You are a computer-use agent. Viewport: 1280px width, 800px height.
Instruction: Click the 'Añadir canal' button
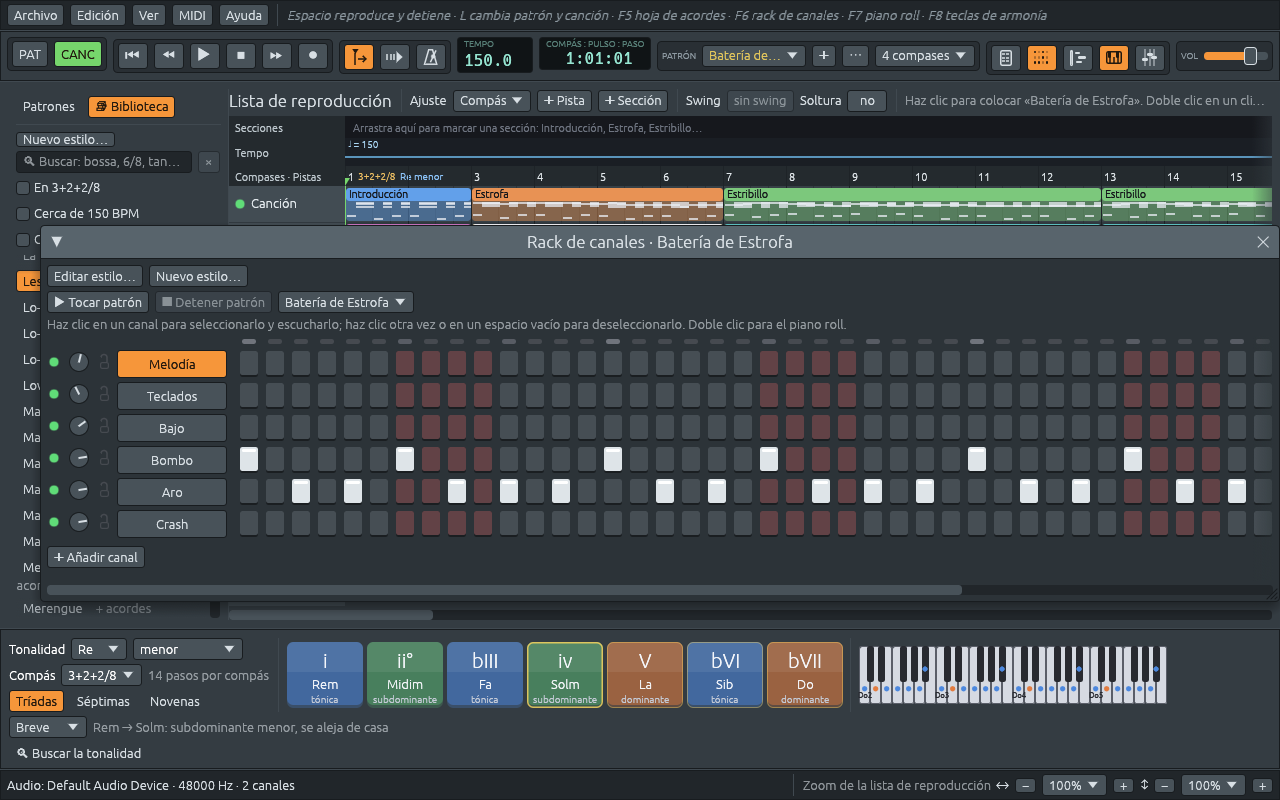(x=96, y=557)
